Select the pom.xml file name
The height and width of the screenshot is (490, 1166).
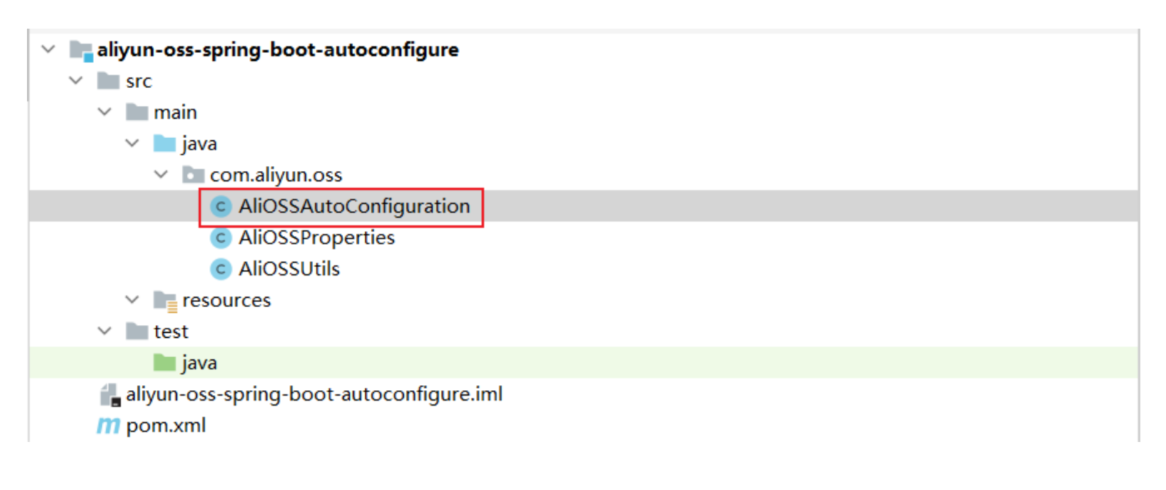tap(166, 426)
